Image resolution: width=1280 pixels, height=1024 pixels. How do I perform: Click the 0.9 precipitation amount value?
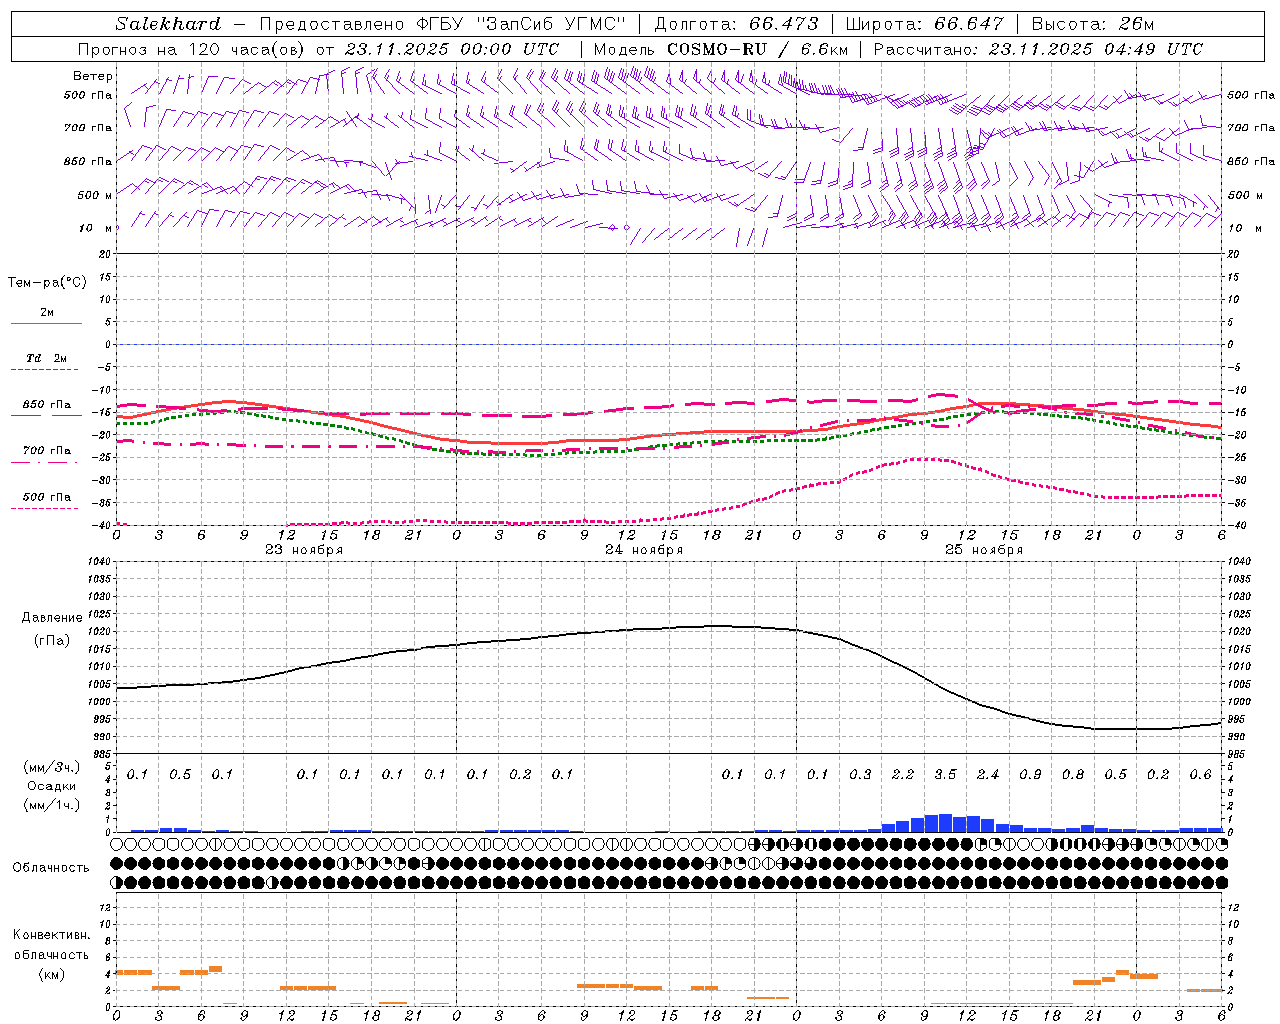(x=1030, y=775)
